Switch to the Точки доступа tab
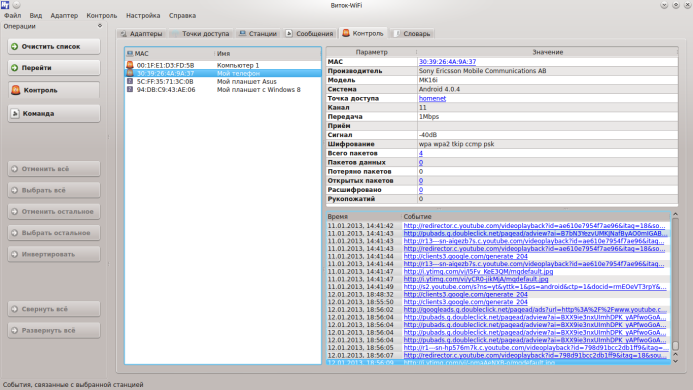Viewport: 693px width, 390px height. [201, 34]
